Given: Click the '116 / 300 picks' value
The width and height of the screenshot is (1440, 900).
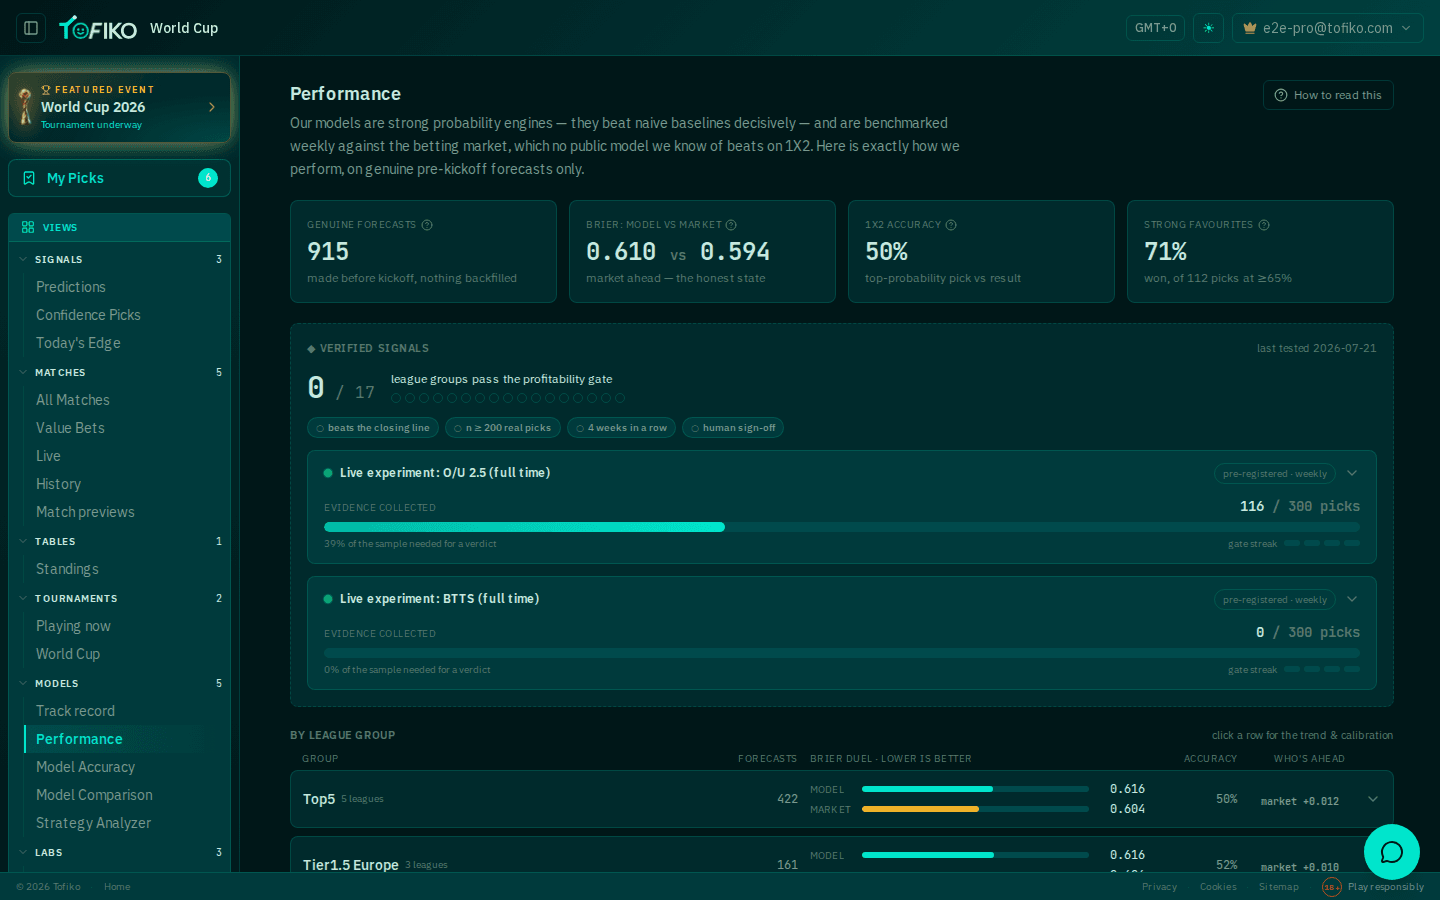Looking at the screenshot, I should [1300, 506].
